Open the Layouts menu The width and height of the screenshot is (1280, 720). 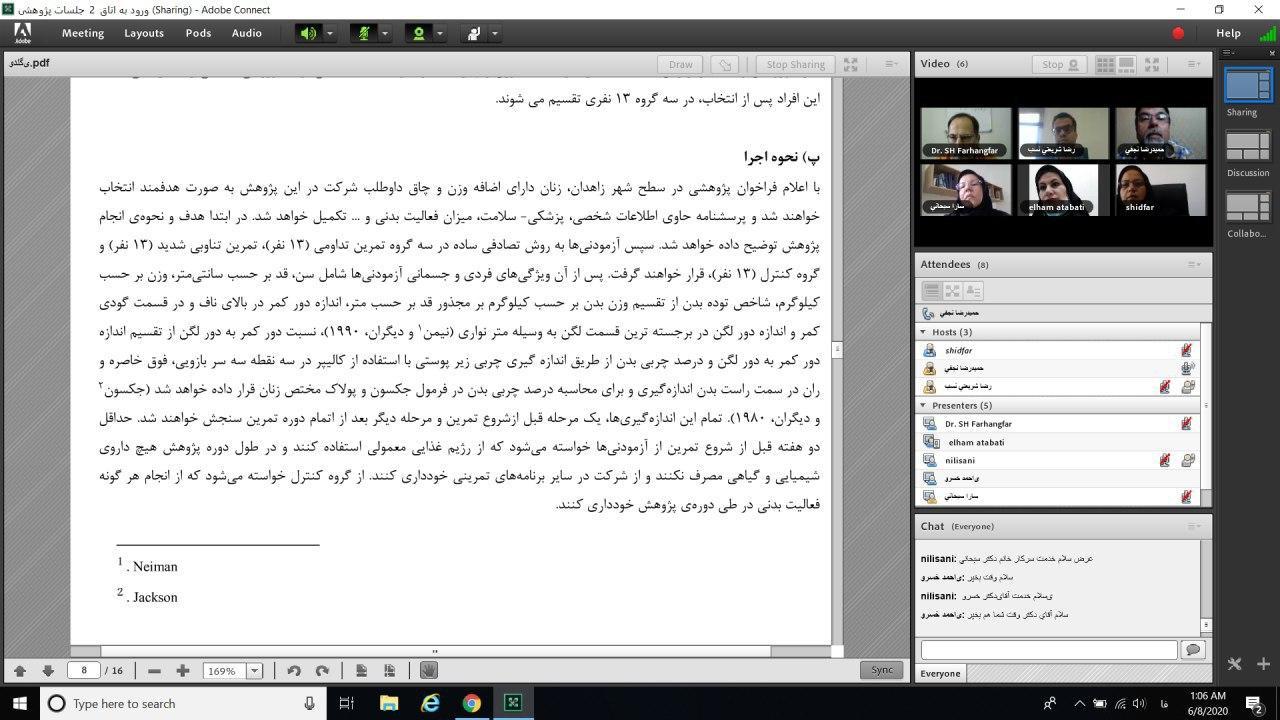144,33
